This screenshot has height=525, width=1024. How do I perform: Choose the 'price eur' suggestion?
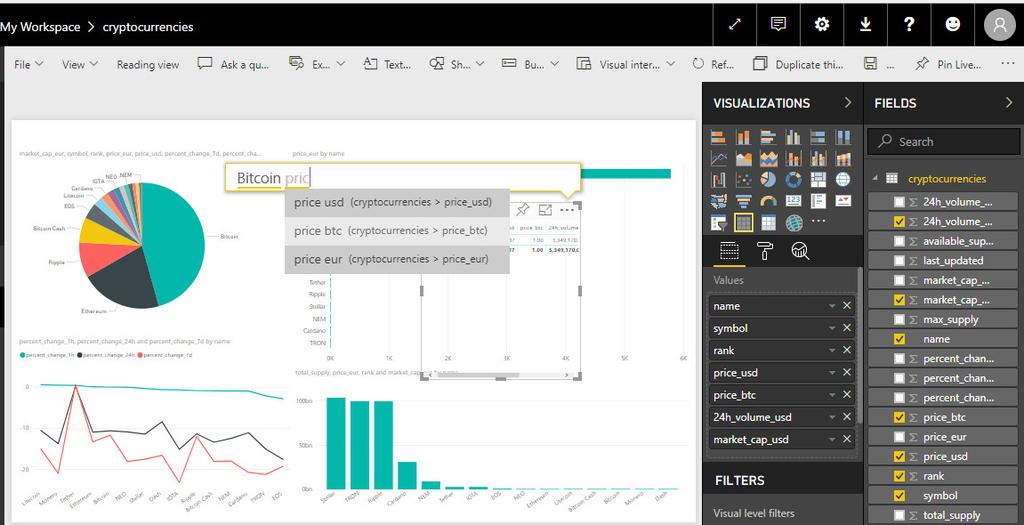click(397, 259)
